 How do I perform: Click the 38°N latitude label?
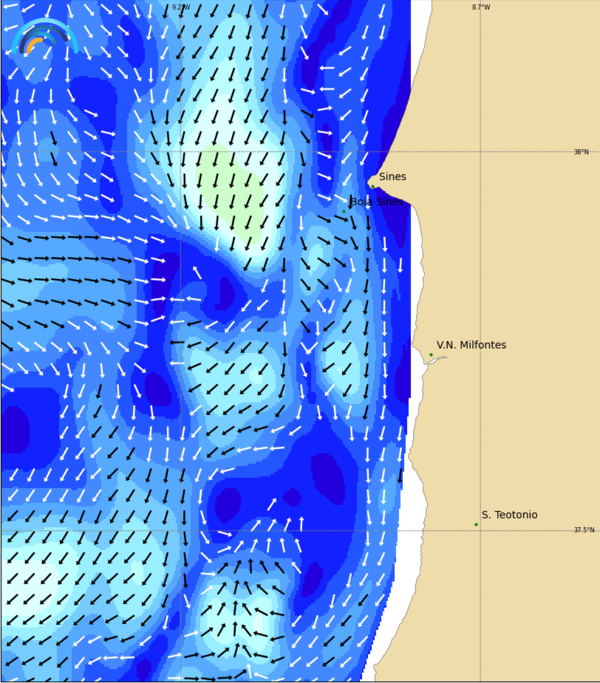(x=581, y=152)
